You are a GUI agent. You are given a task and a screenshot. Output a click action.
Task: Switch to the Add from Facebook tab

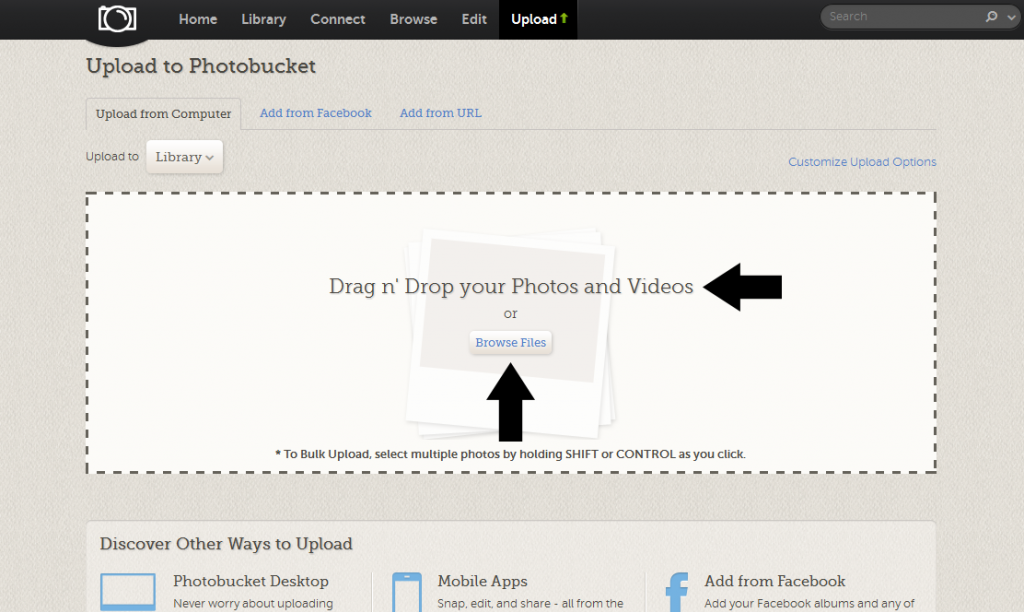(315, 113)
